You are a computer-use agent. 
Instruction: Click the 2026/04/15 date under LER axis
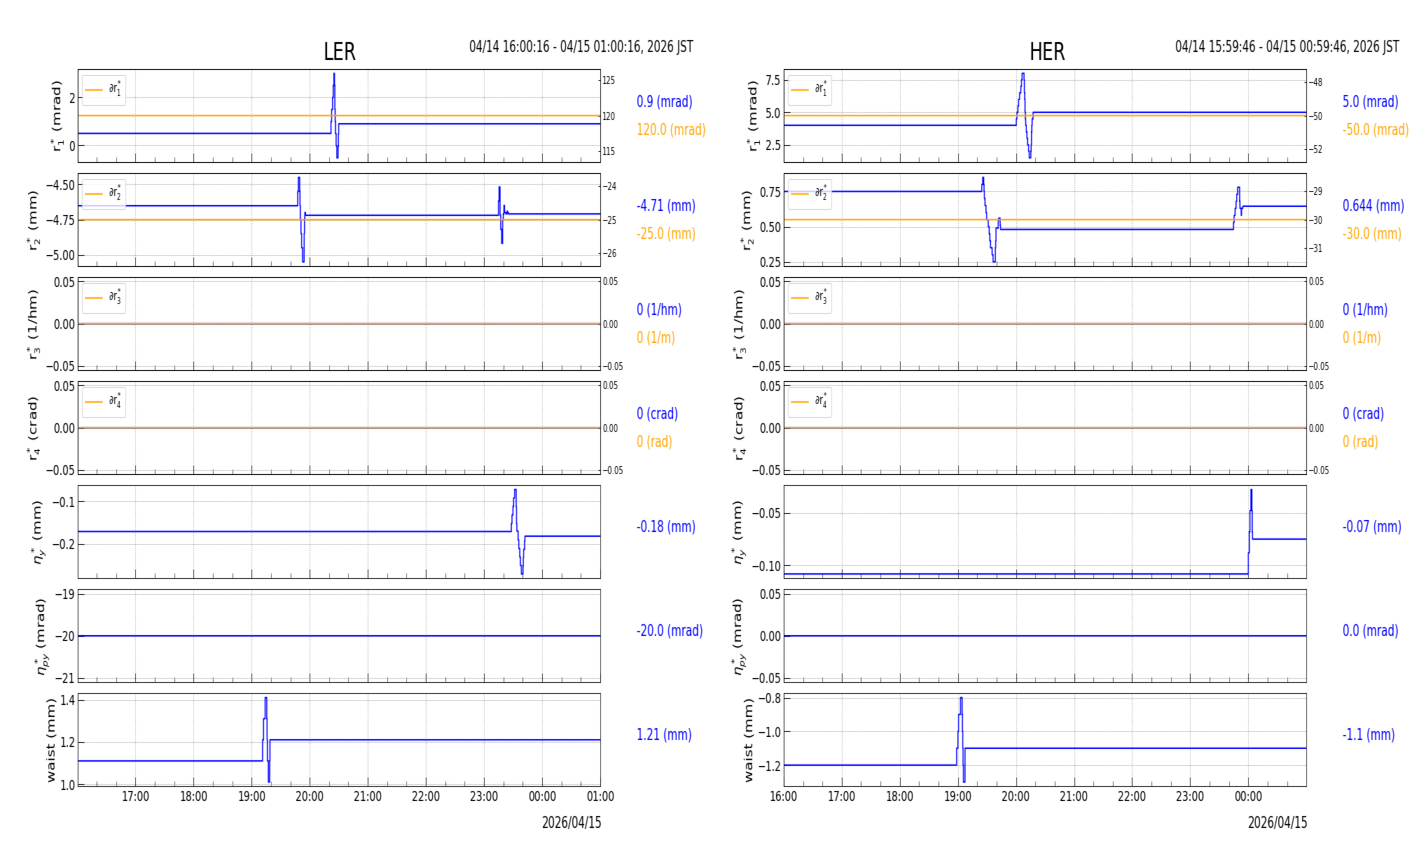click(x=571, y=823)
